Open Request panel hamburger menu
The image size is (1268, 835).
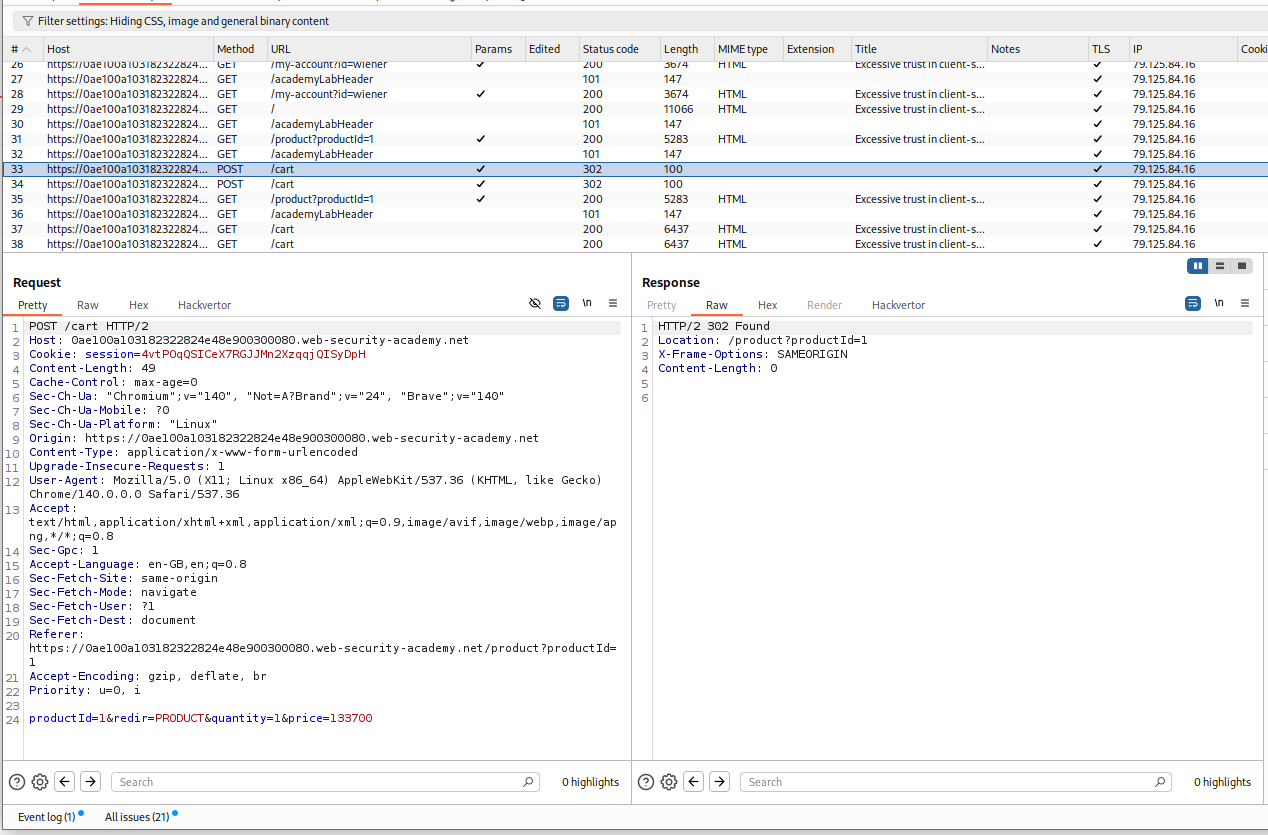613,303
